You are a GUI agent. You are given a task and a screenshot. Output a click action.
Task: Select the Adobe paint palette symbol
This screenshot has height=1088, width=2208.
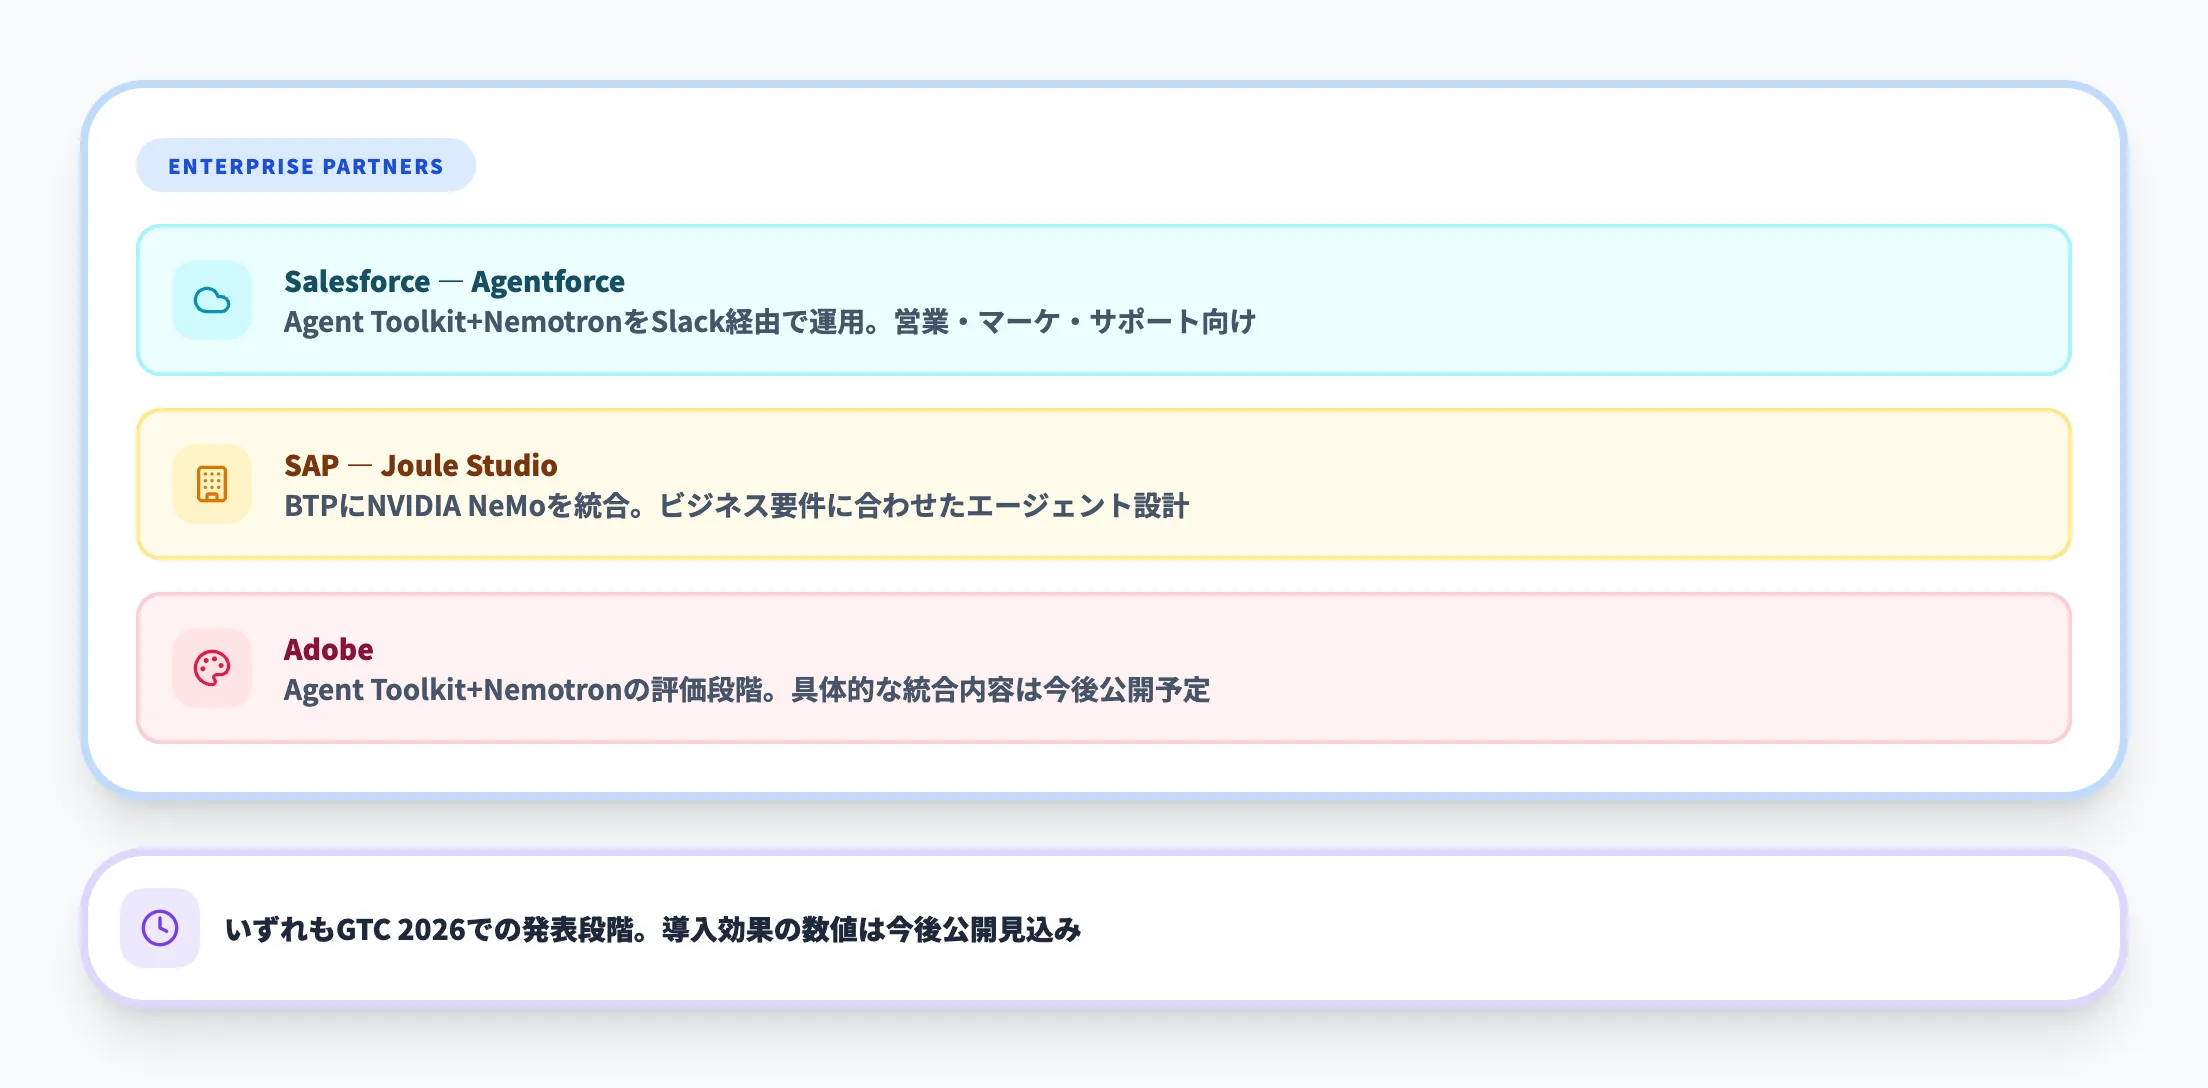(211, 668)
